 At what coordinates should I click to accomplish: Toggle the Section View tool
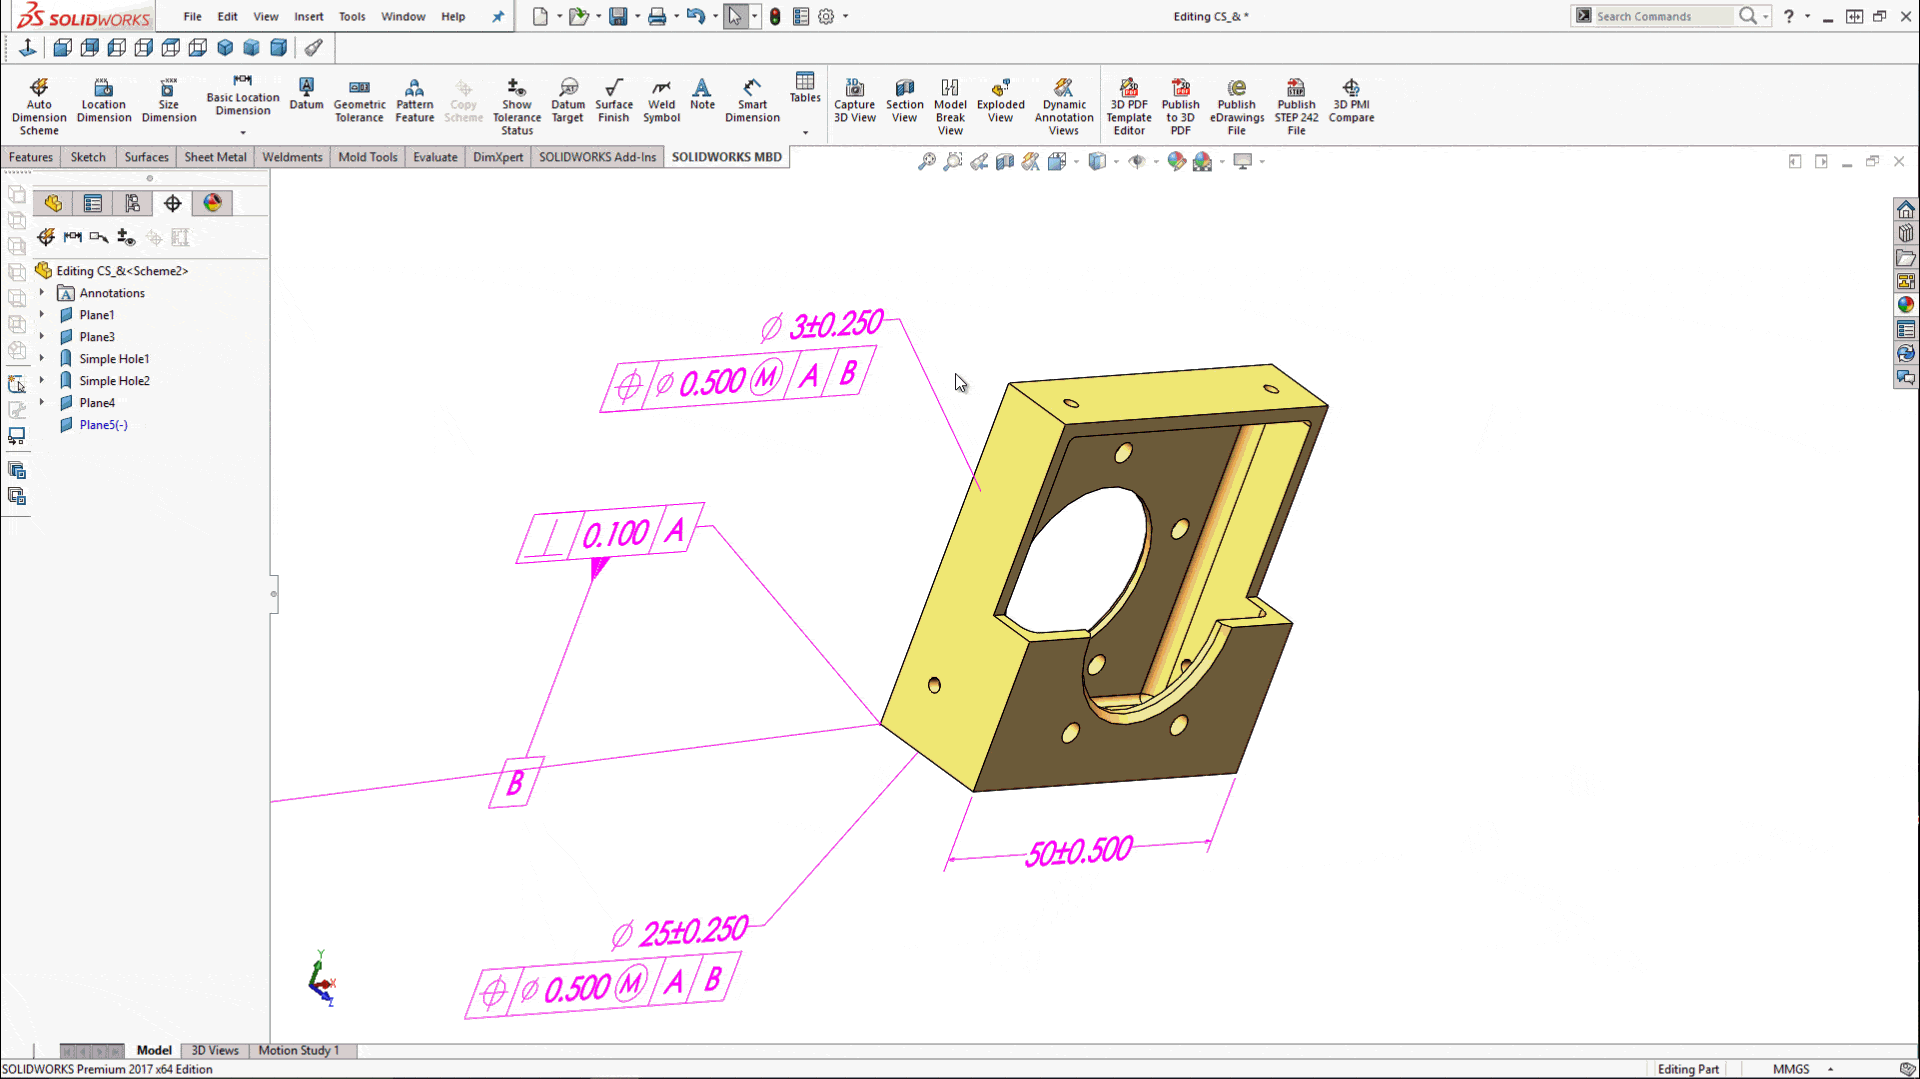click(x=904, y=100)
